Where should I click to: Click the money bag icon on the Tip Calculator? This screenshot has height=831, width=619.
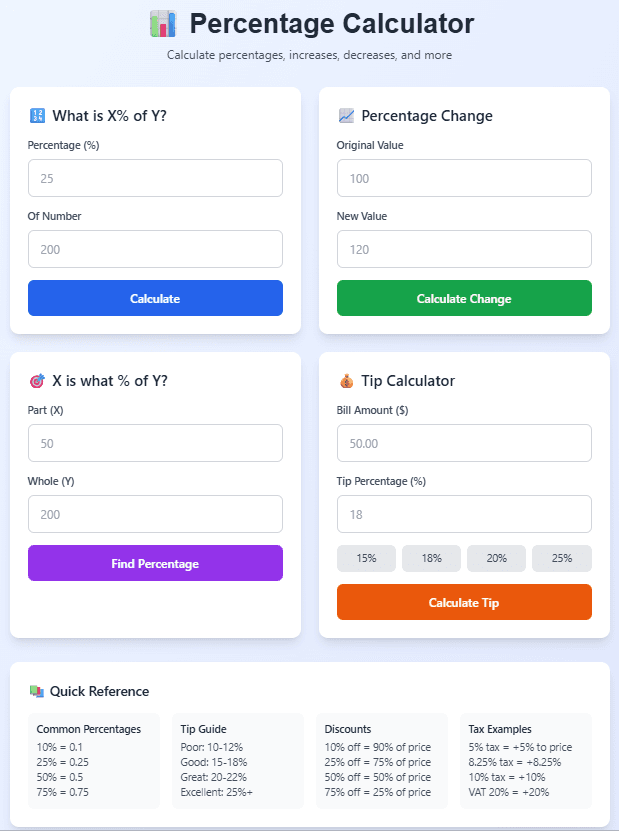click(x=345, y=381)
